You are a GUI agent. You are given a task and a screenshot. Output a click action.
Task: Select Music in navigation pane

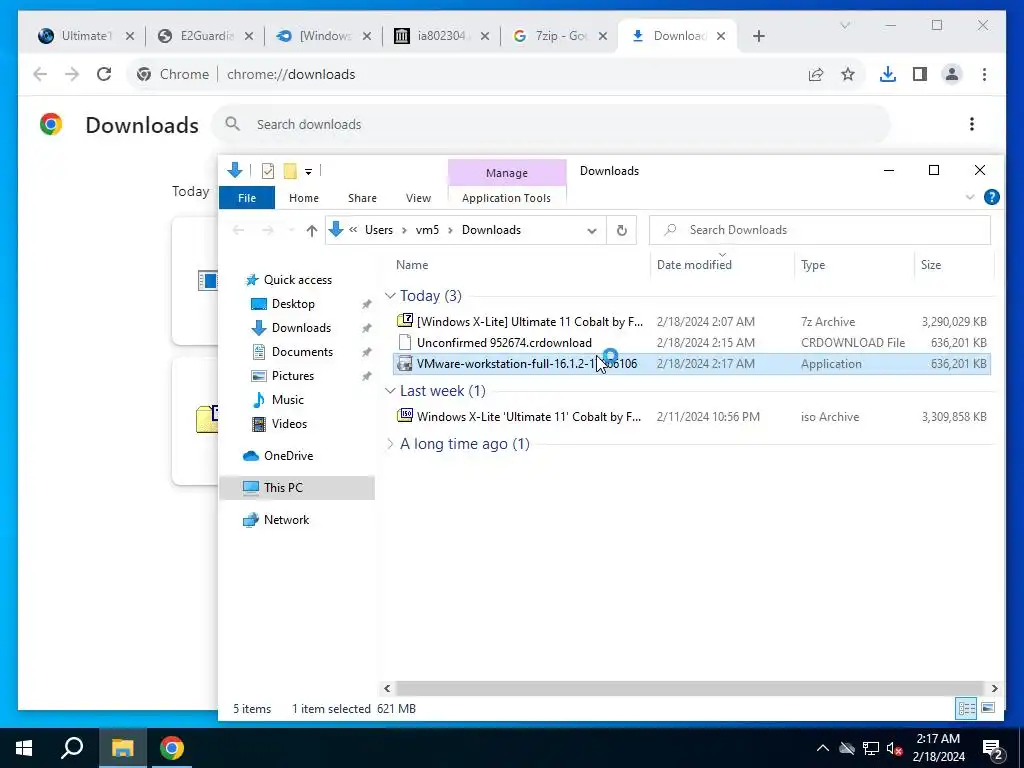coord(287,400)
